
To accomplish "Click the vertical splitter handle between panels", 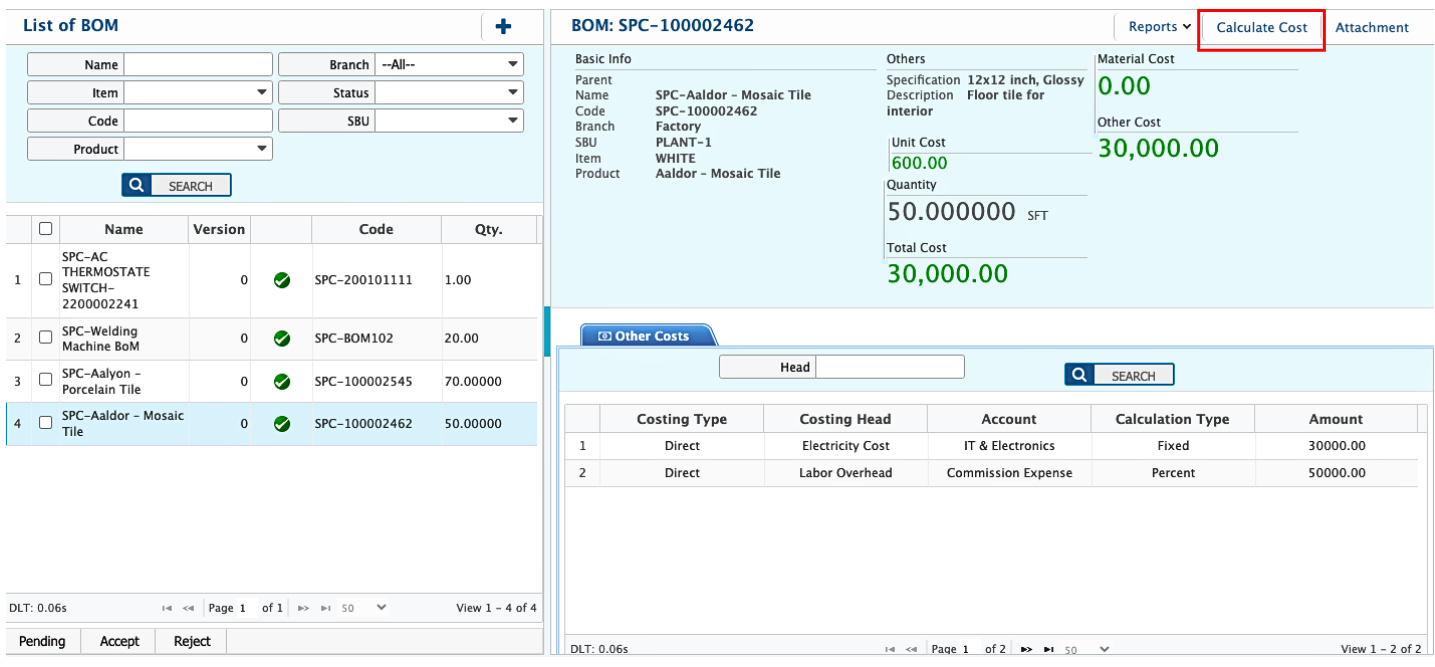I will (x=547, y=332).
